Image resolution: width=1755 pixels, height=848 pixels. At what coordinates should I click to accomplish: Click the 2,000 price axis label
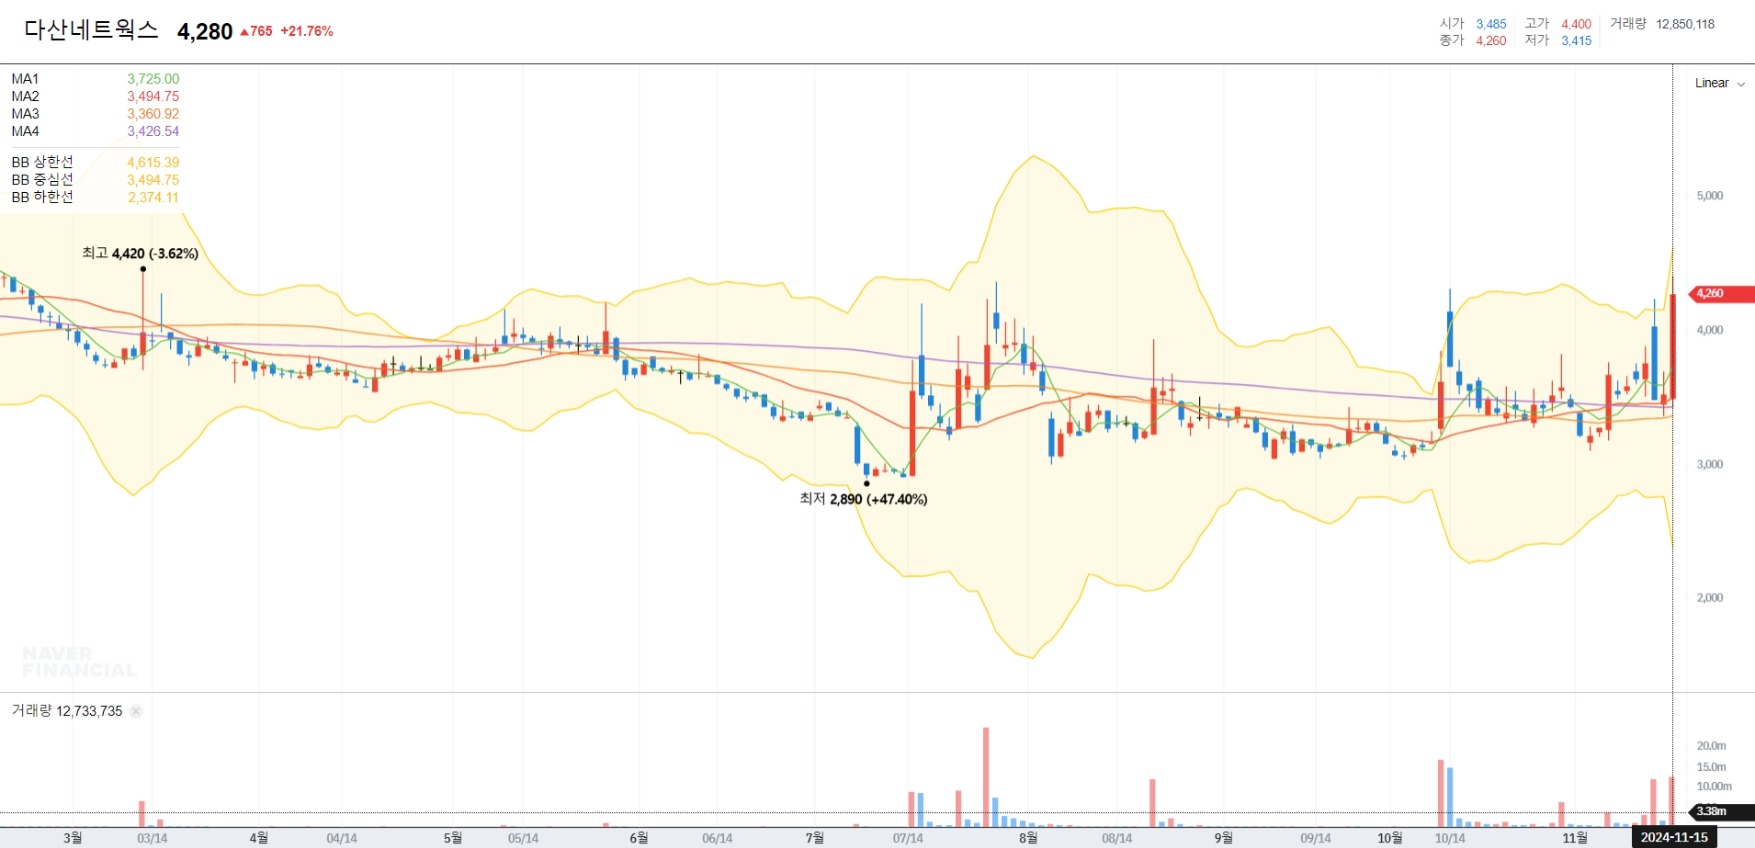click(1710, 598)
